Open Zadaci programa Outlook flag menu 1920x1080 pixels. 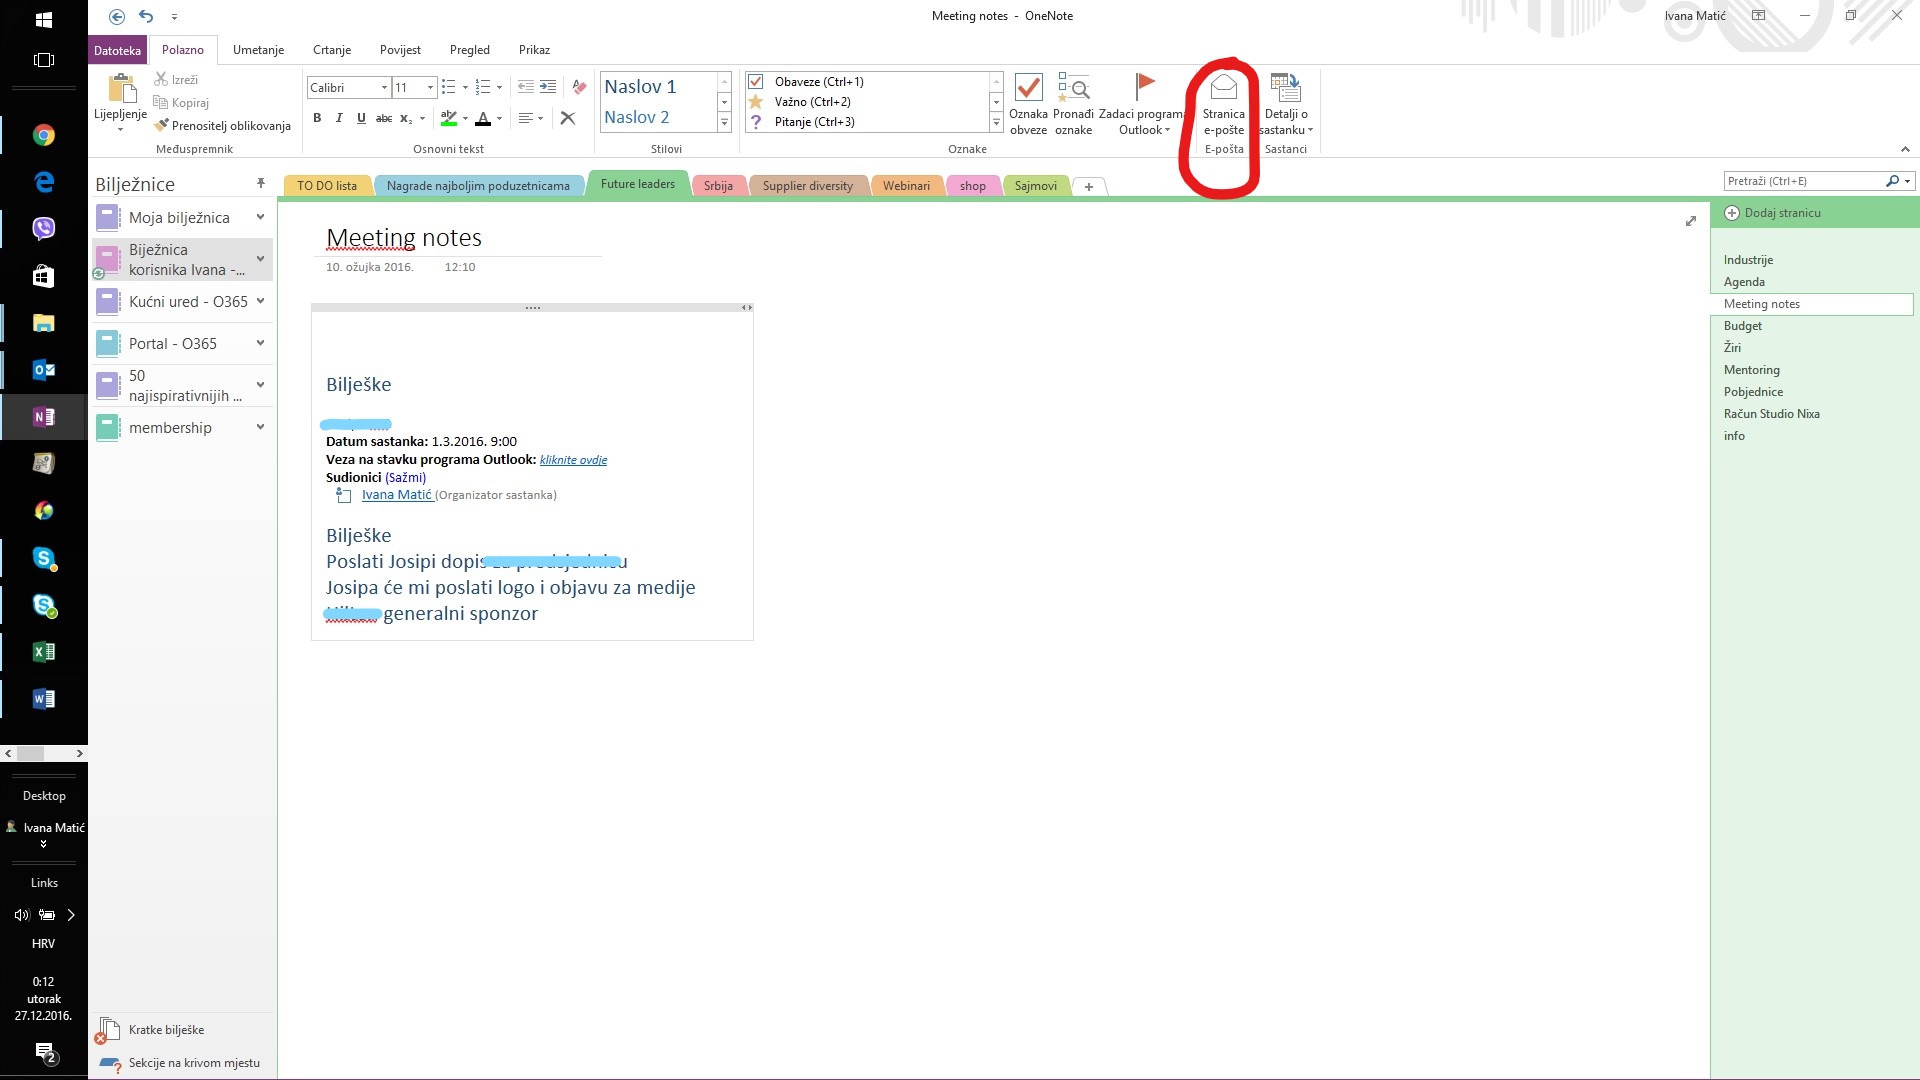(x=1142, y=104)
